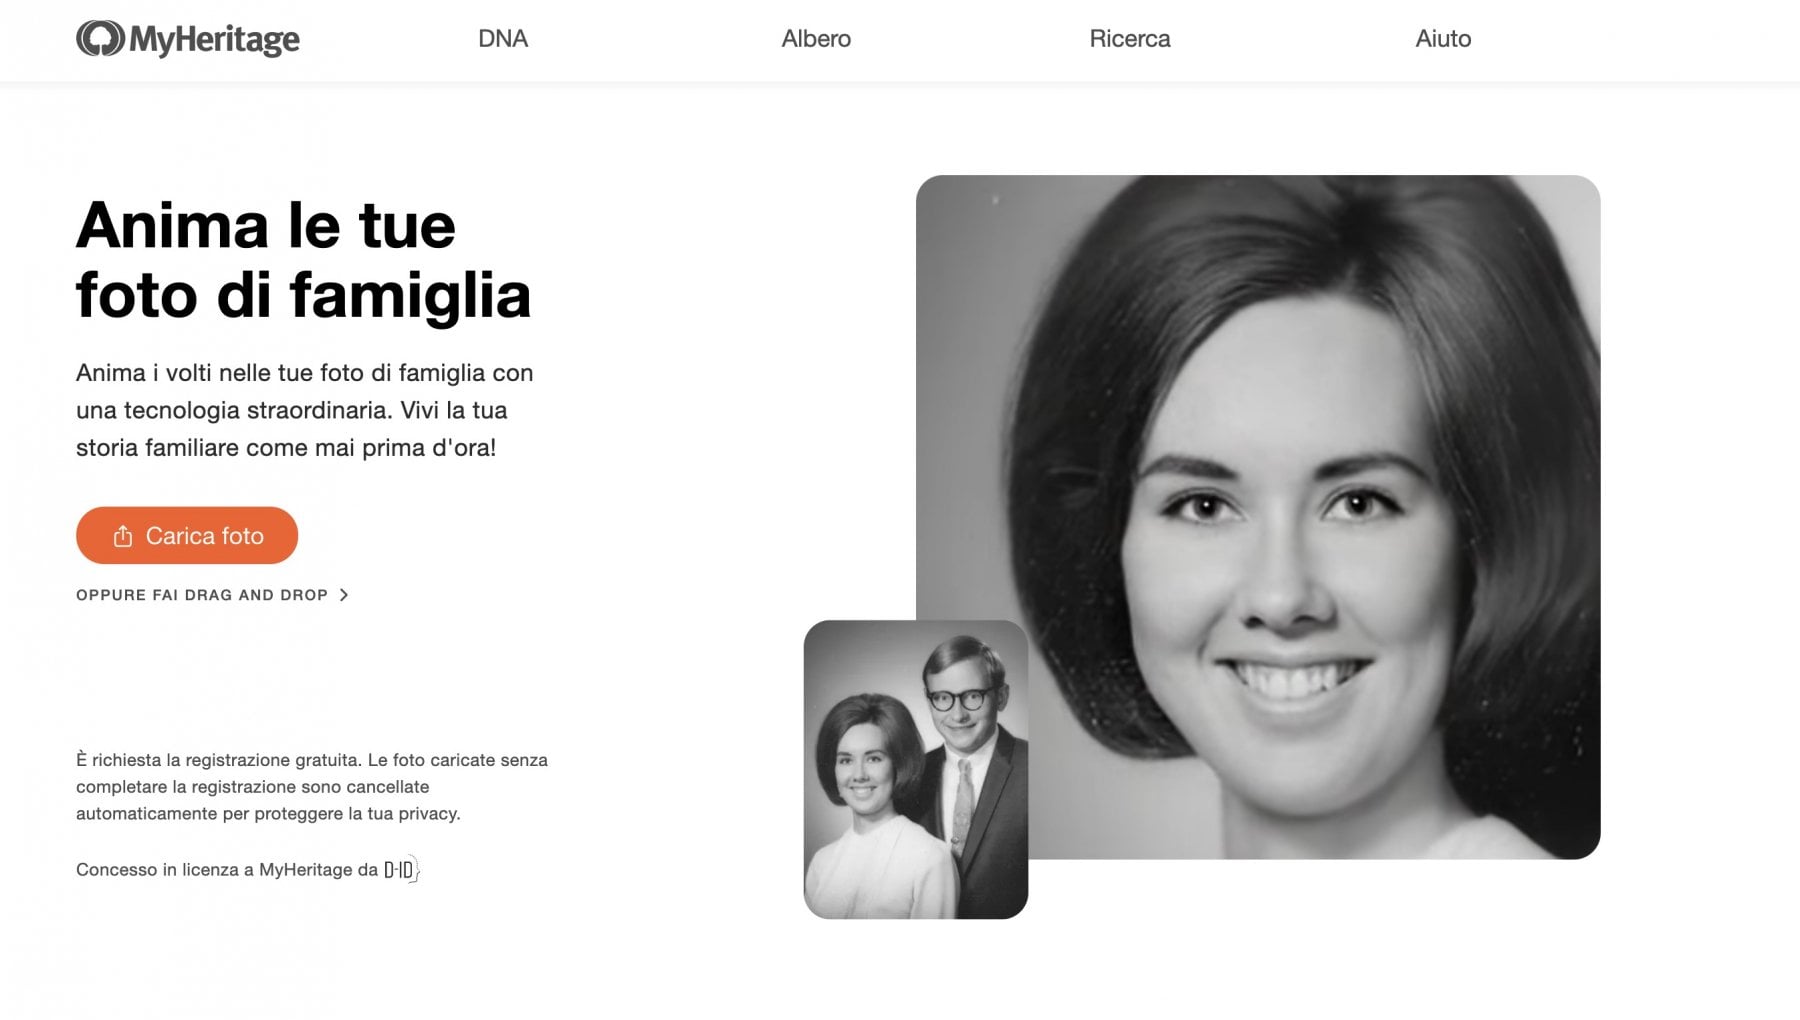Open the DNA menu
The height and width of the screenshot is (1020, 1800).
point(503,38)
